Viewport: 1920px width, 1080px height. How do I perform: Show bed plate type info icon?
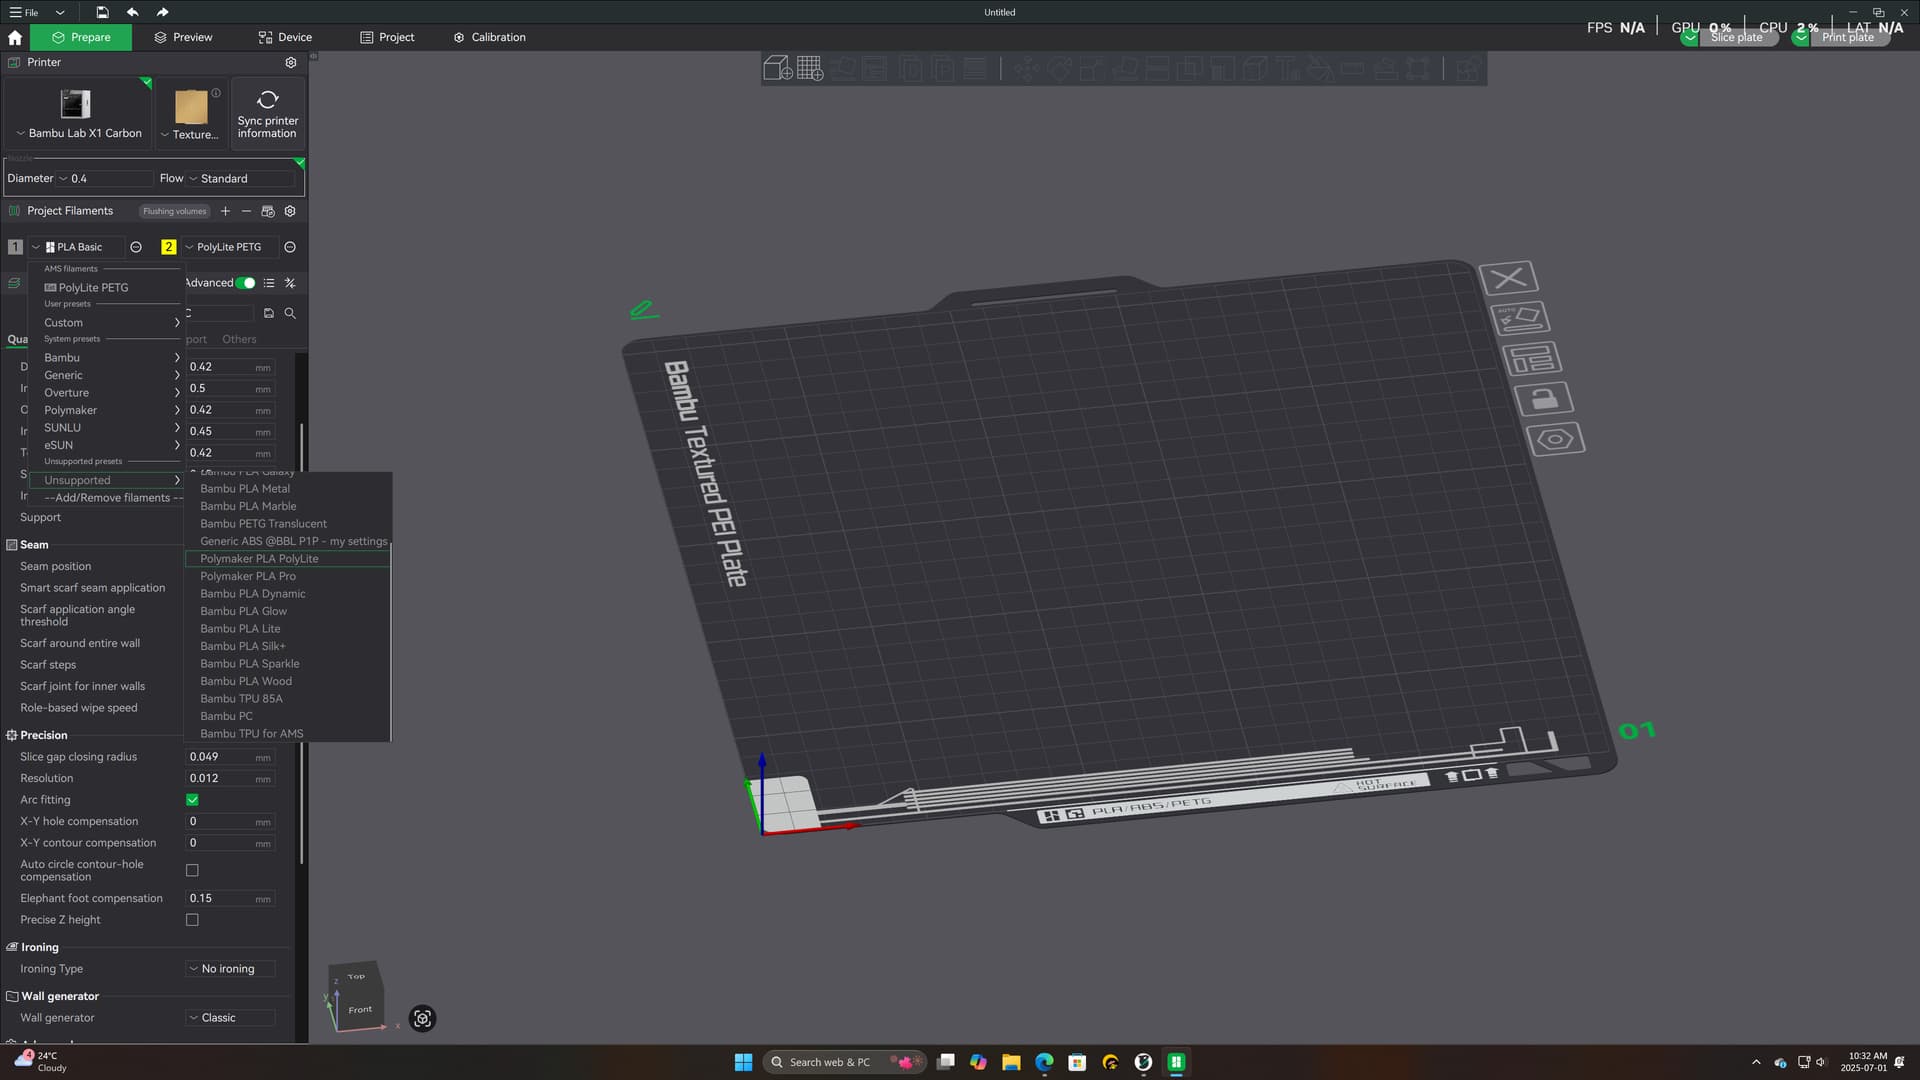[216, 93]
